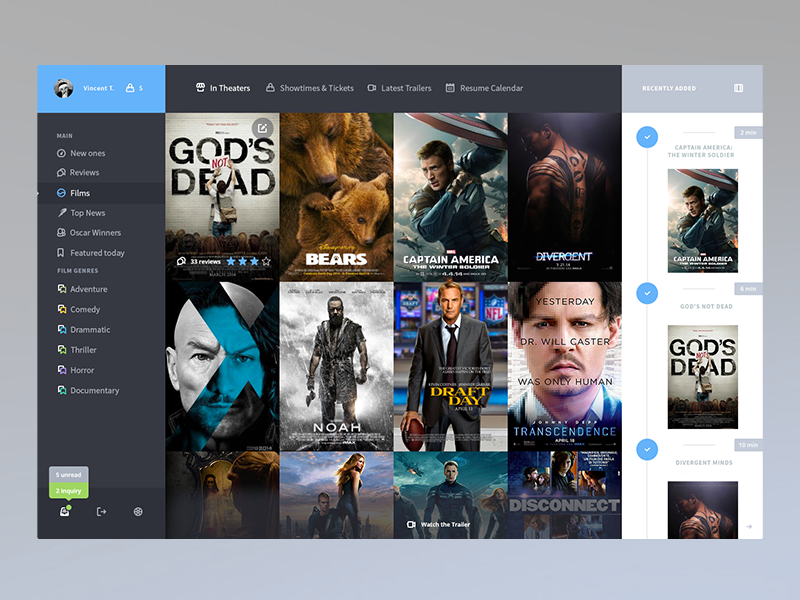Toggle the checkmark circle for Divergent Minds entry
The image size is (800, 600).
coord(647,449)
